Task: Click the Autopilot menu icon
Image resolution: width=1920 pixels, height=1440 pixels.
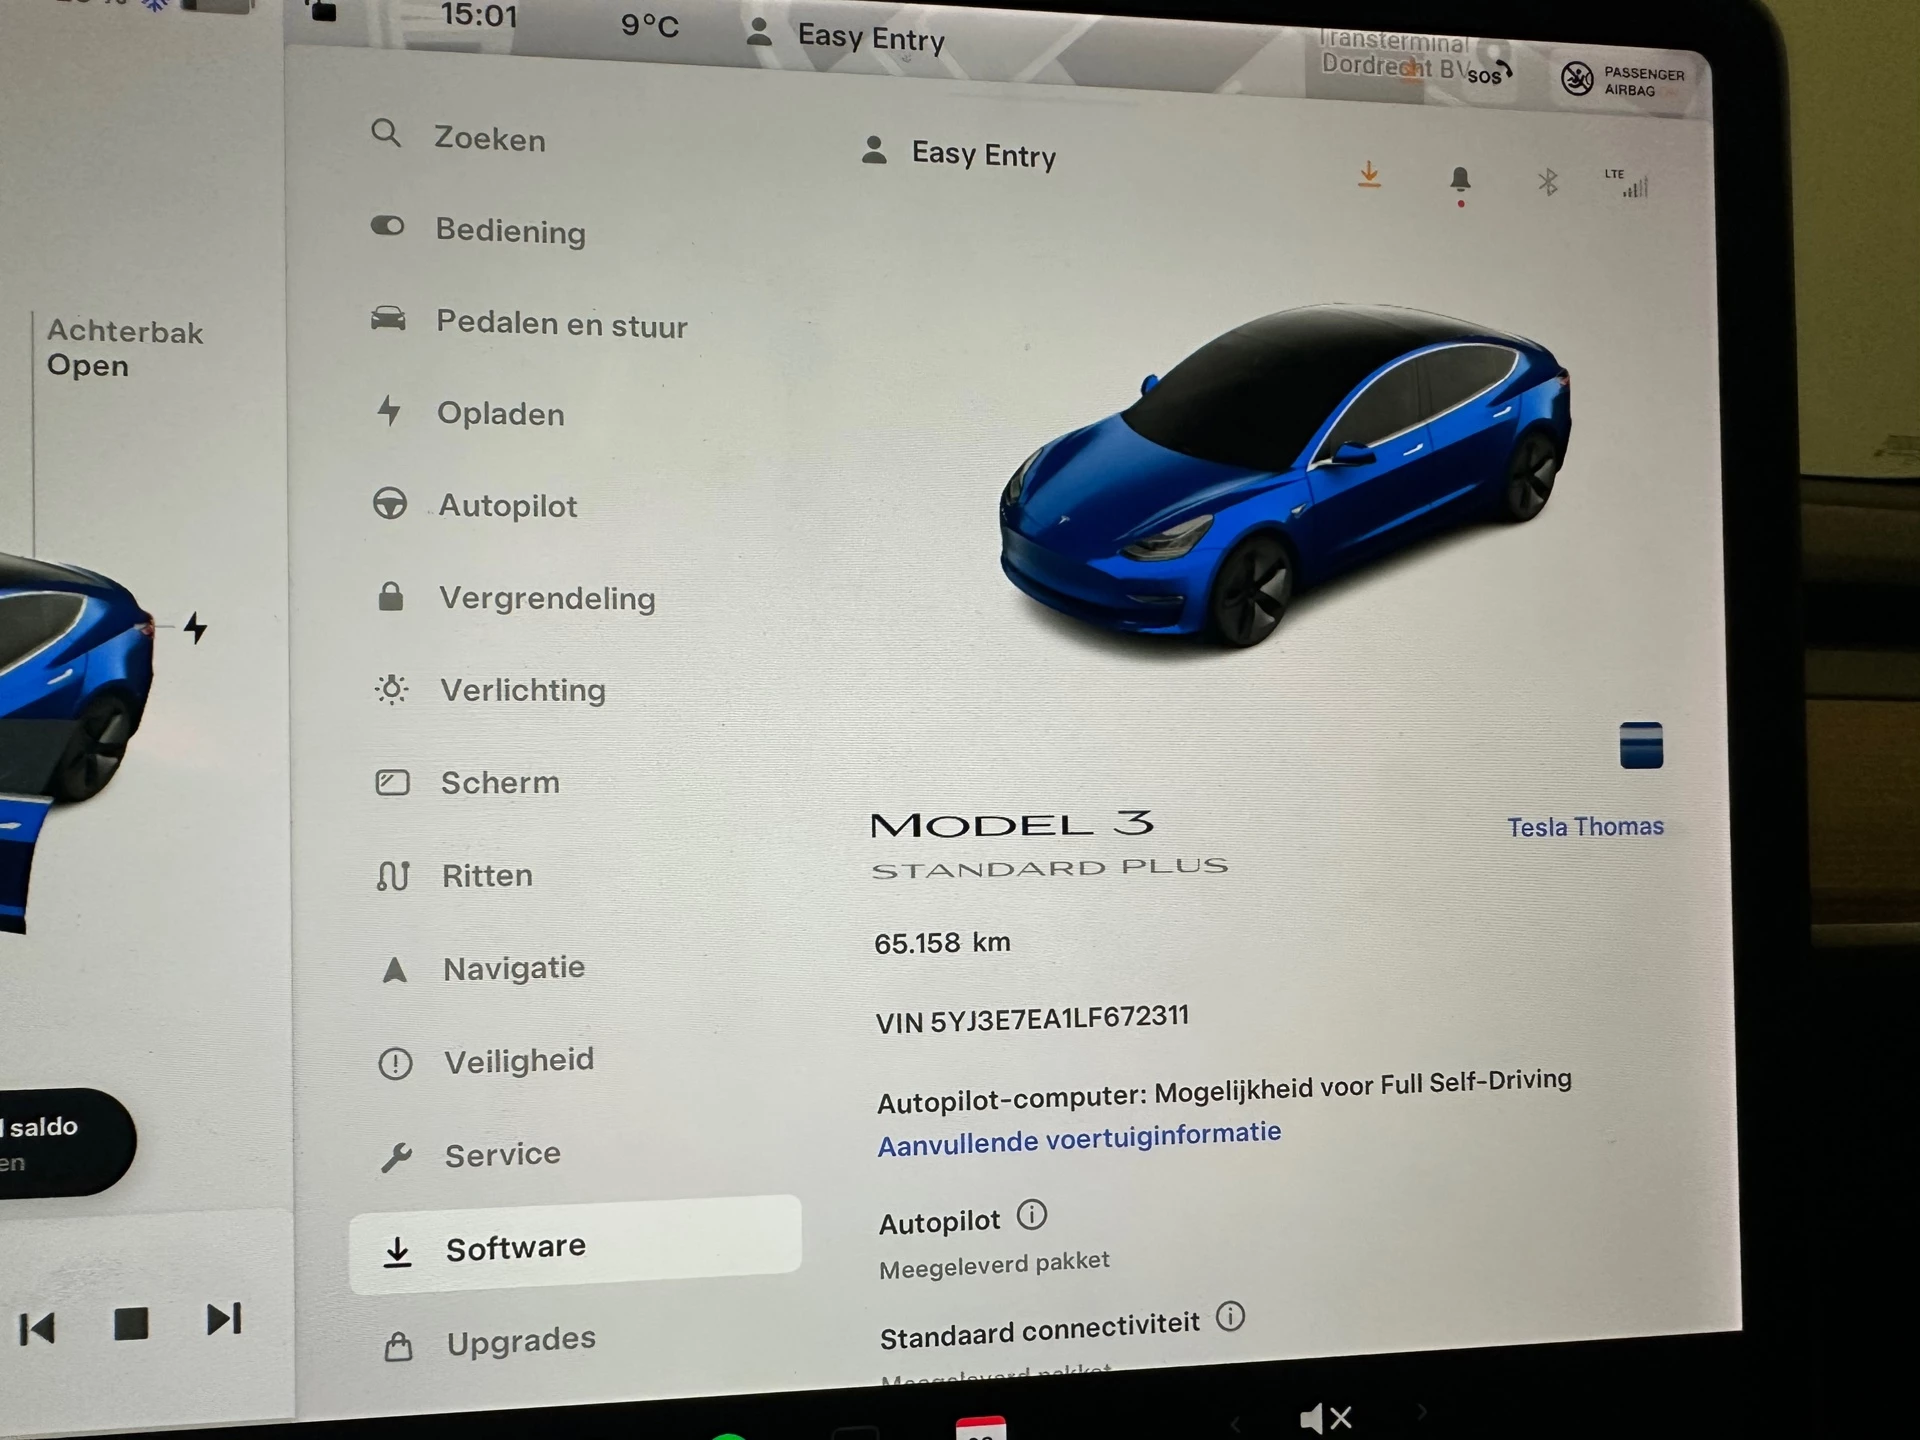Action: pyautogui.click(x=387, y=505)
